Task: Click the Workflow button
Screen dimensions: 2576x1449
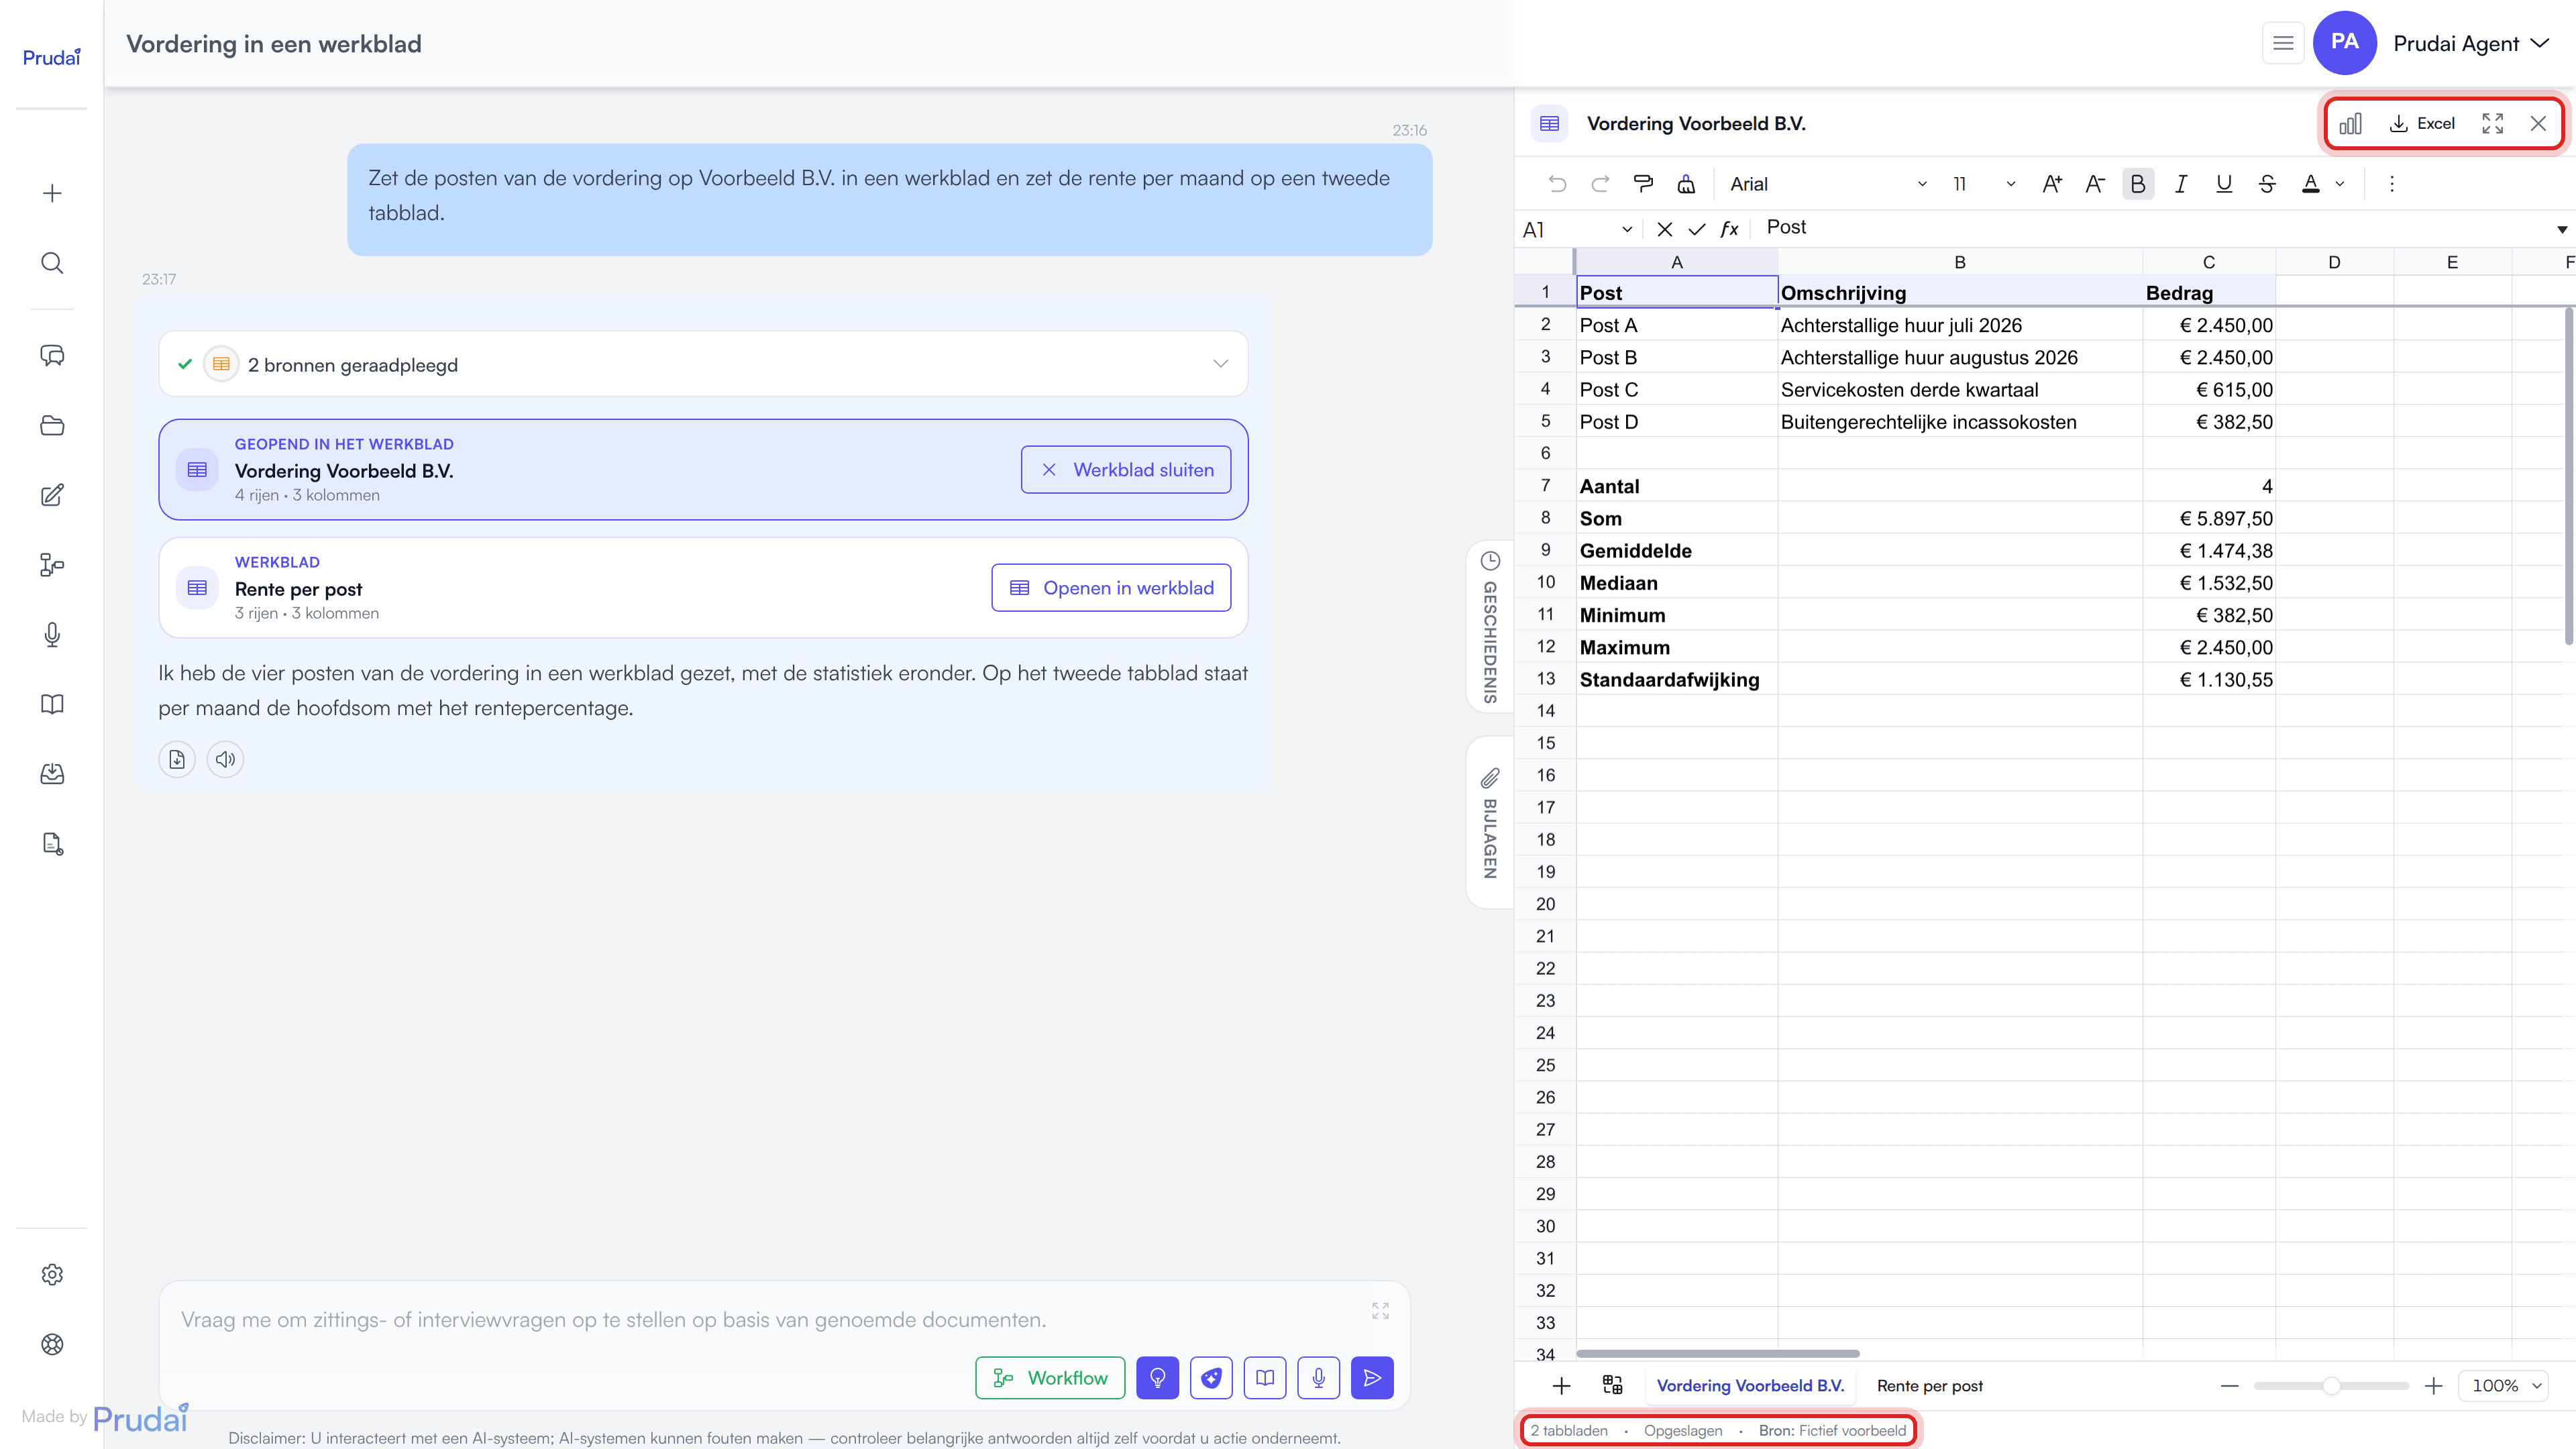Action: tap(1050, 1378)
